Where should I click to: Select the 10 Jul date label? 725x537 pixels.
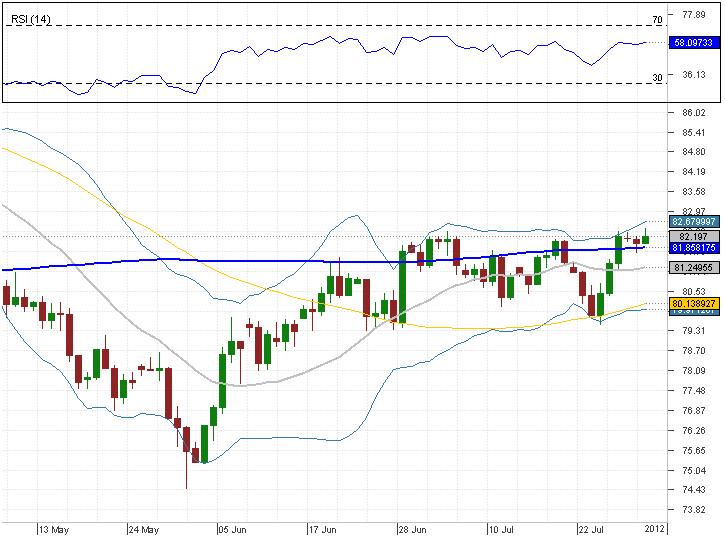point(505,528)
